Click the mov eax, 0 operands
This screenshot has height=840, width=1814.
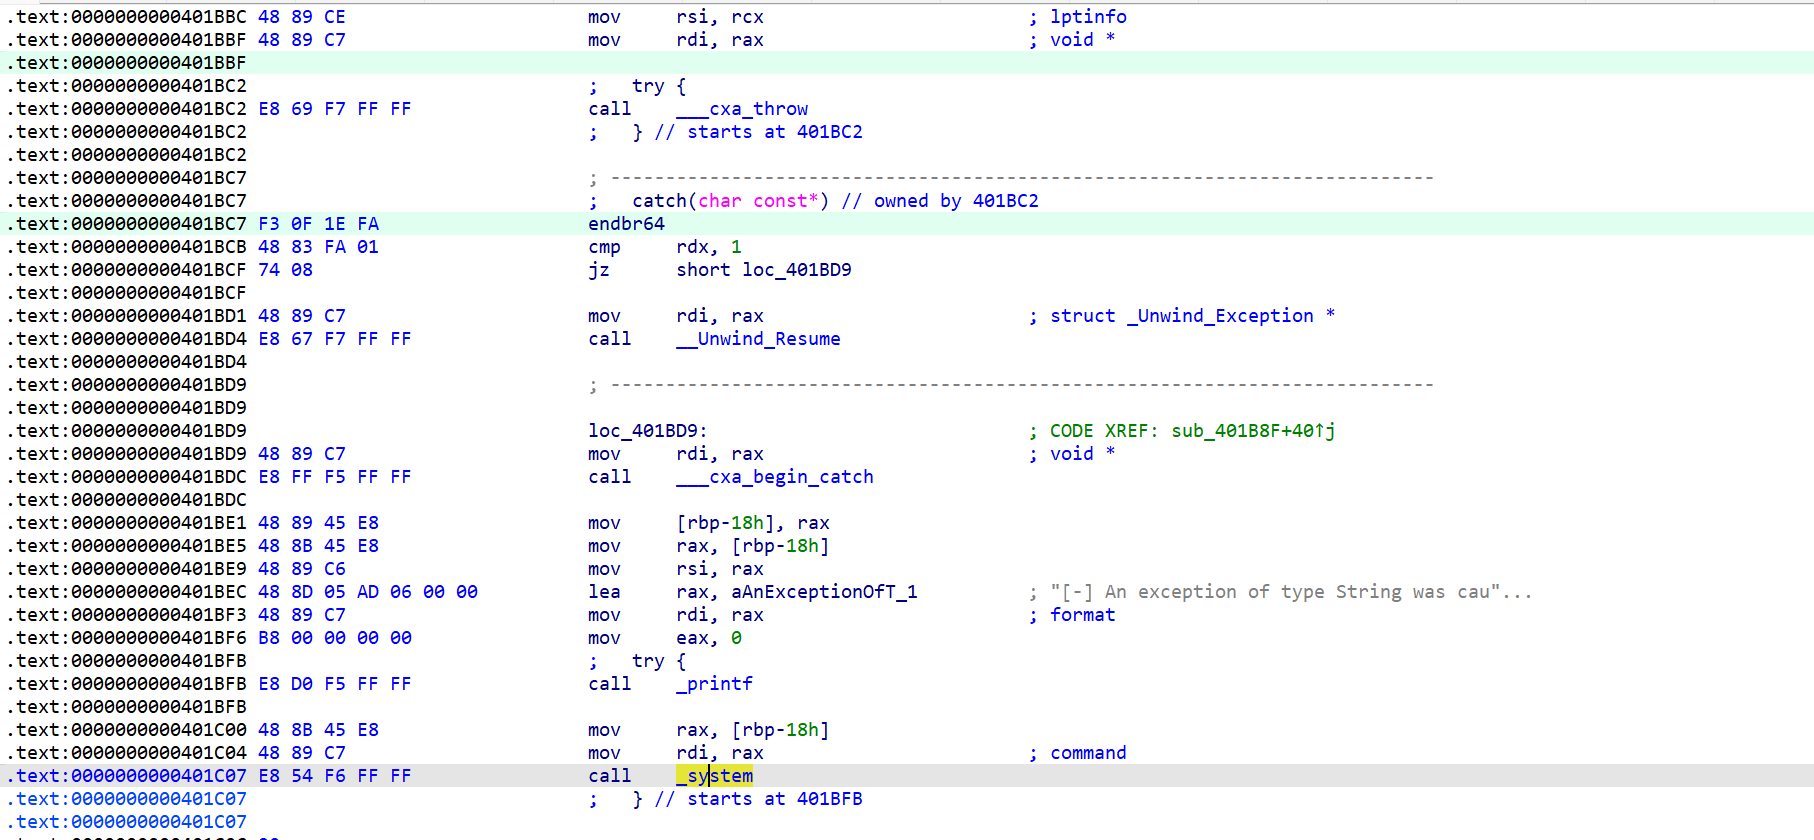(709, 638)
